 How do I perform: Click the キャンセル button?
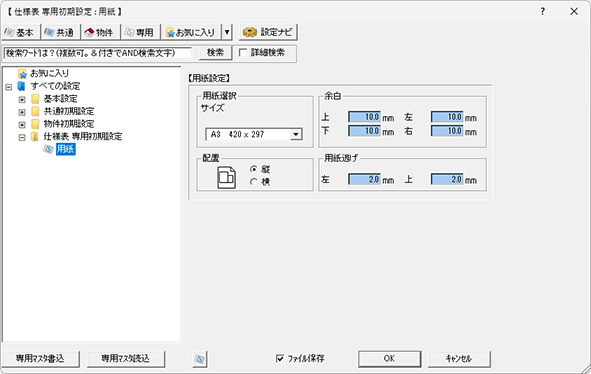[x=459, y=359]
